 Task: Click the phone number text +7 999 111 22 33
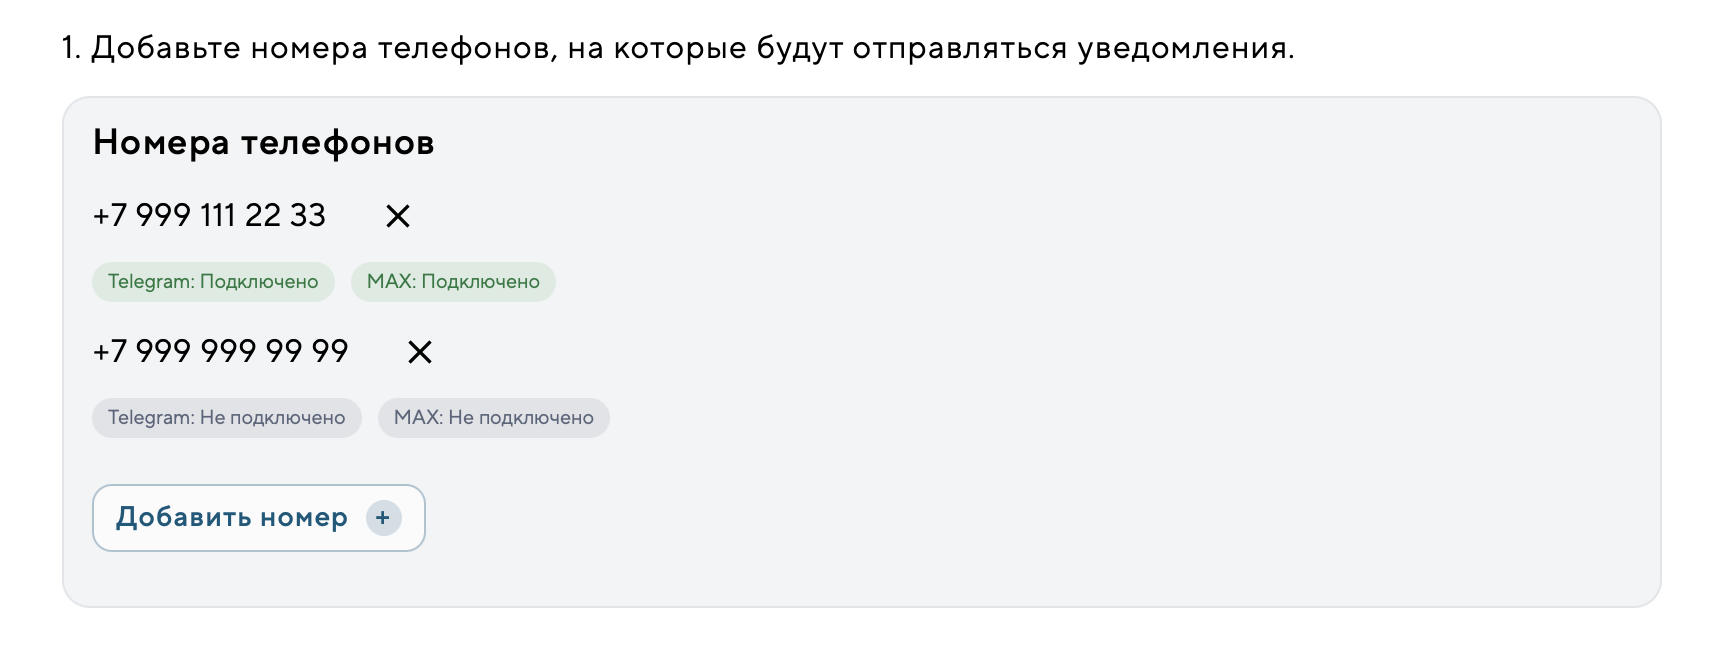tap(209, 216)
